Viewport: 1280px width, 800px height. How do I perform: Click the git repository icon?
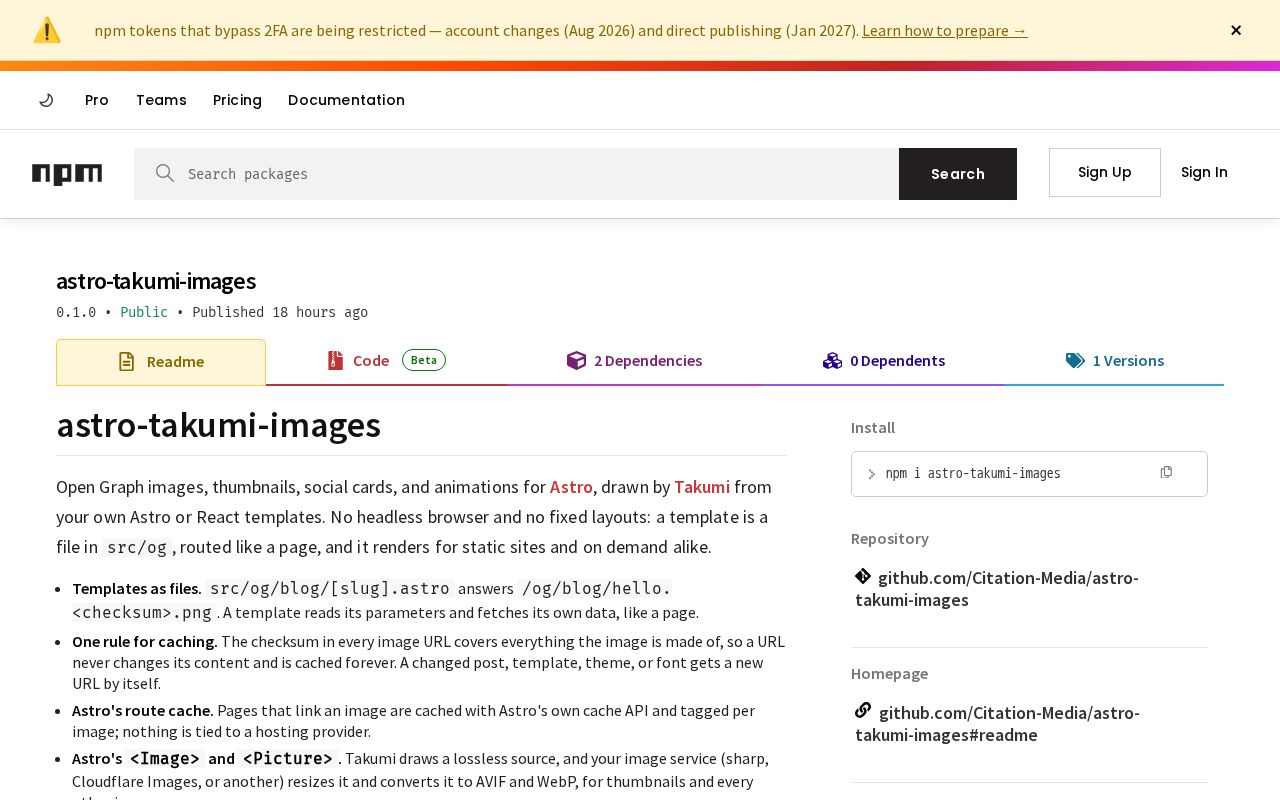[863, 576]
